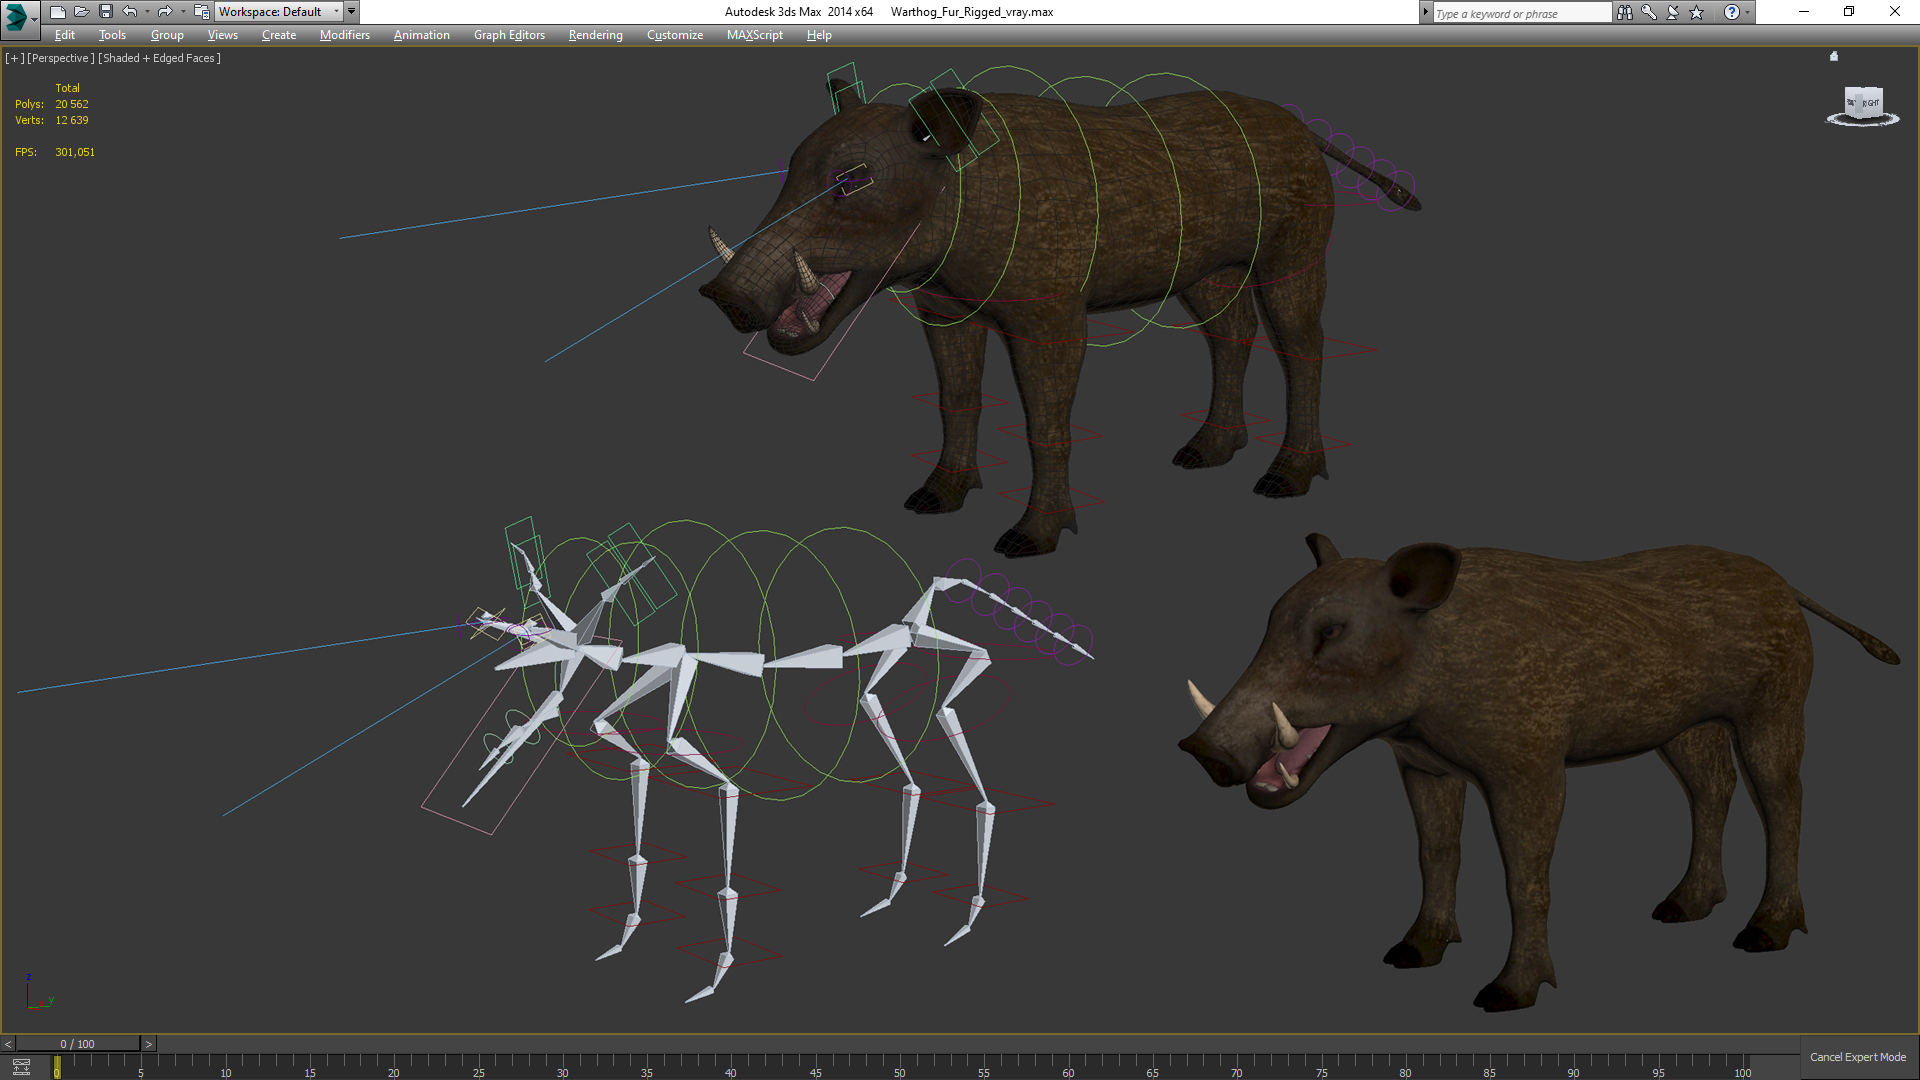
Task: Open the Workspace: Default dropdown
Action: [278, 12]
